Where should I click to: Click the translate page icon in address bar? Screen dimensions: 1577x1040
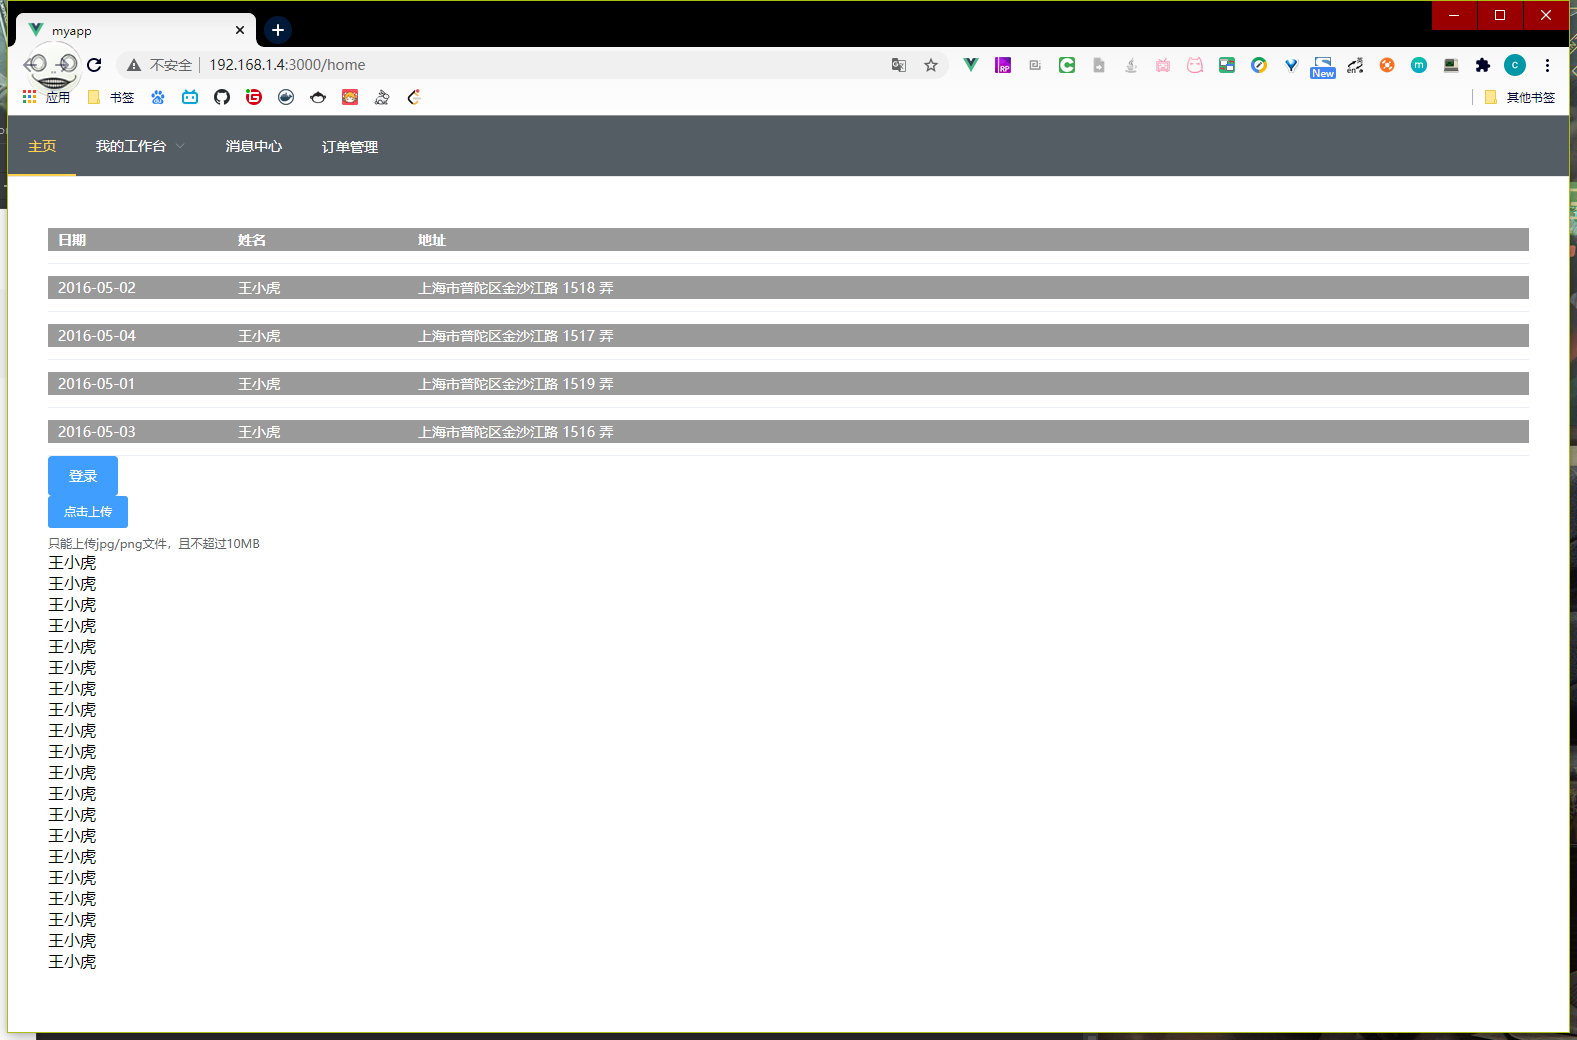click(x=899, y=65)
